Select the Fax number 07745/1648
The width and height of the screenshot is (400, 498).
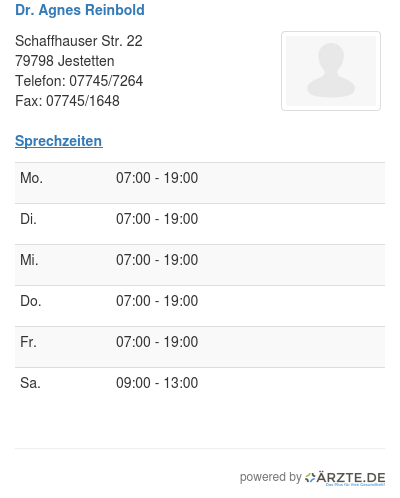pos(83,101)
